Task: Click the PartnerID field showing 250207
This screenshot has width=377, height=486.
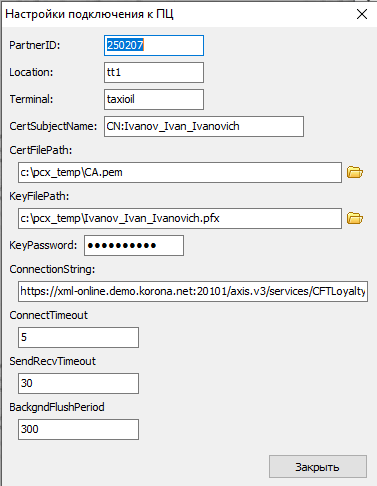Action: (154, 45)
